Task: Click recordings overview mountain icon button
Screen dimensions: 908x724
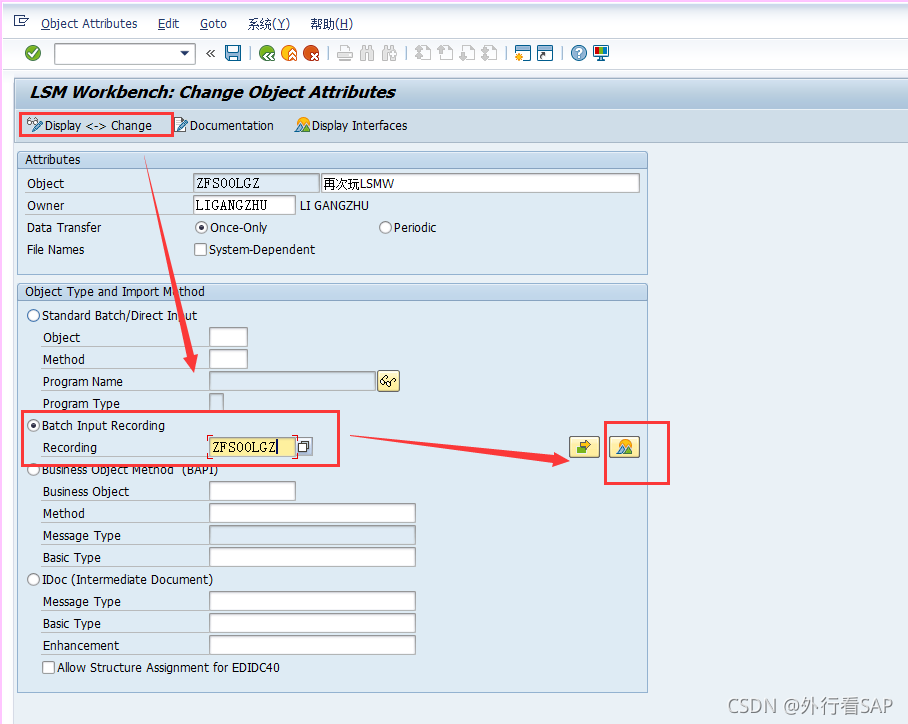Action: tap(624, 447)
